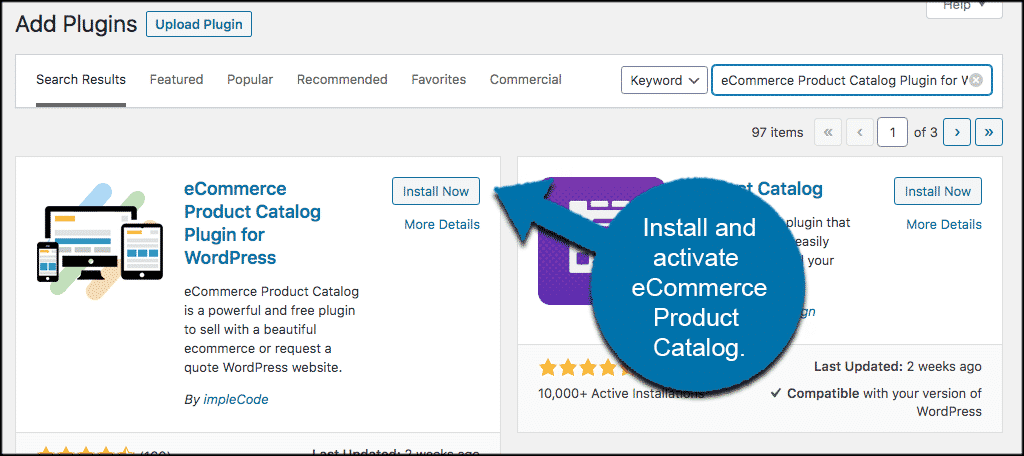Switch to the Search Results tab
Image resolution: width=1024 pixels, height=456 pixels.
(x=81, y=80)
